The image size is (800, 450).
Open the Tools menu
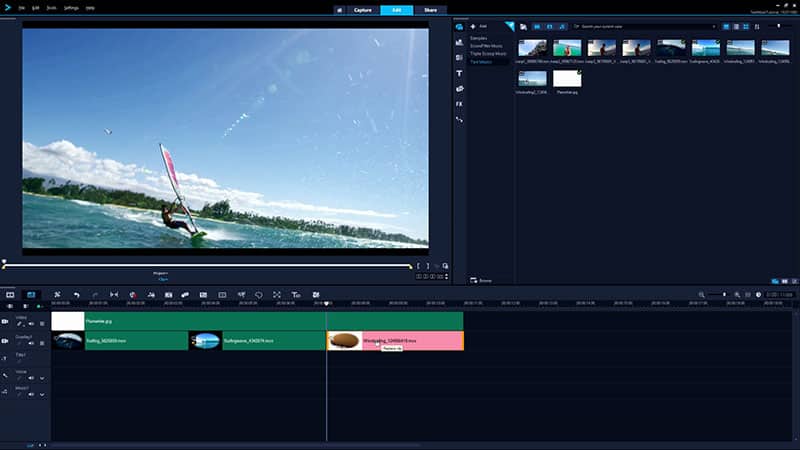(x=52, y=8)
